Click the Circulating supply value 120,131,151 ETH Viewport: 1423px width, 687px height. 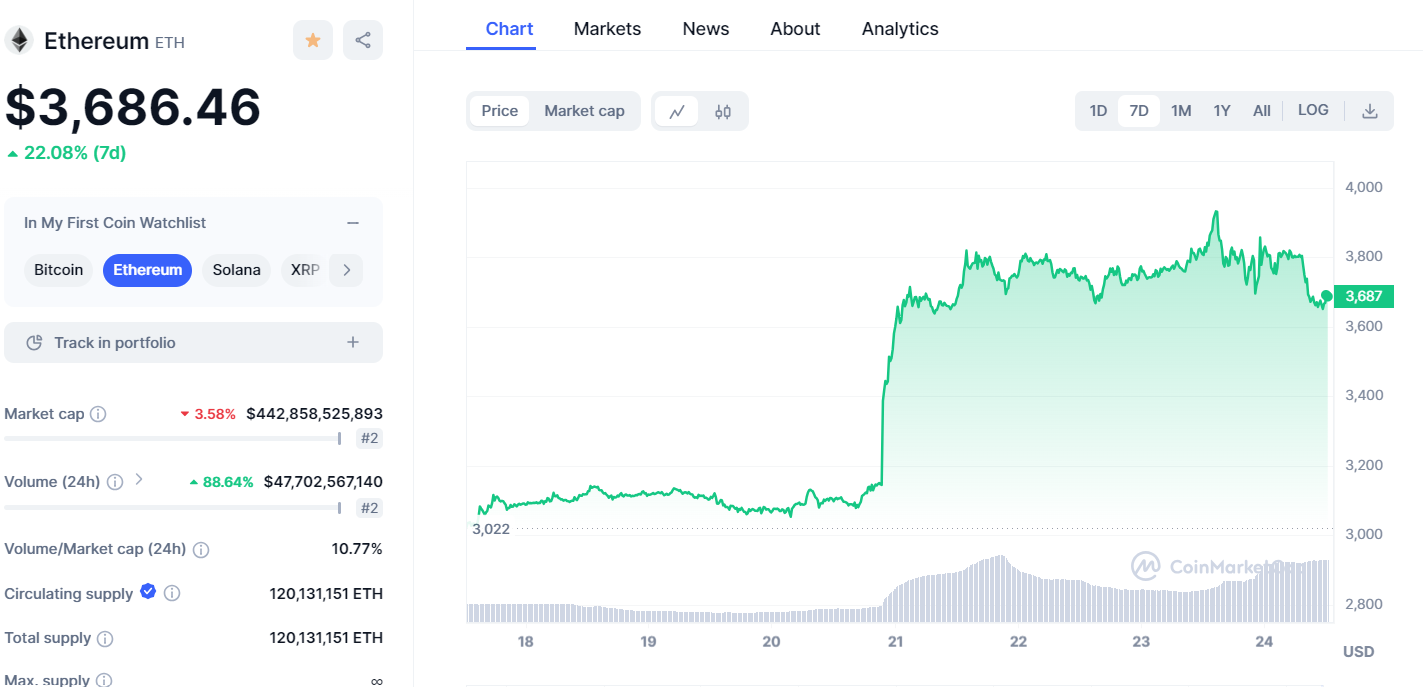tap(326, 594)
